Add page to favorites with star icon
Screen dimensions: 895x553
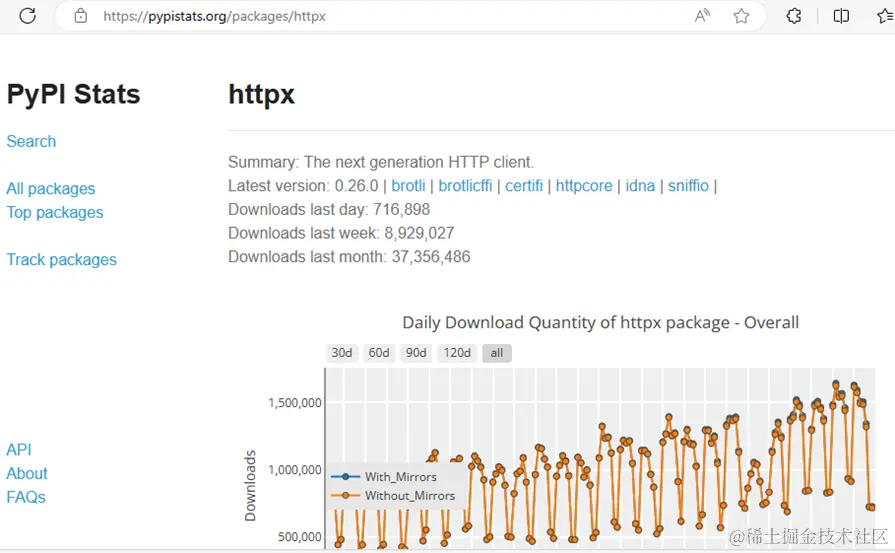pos(741,16)
